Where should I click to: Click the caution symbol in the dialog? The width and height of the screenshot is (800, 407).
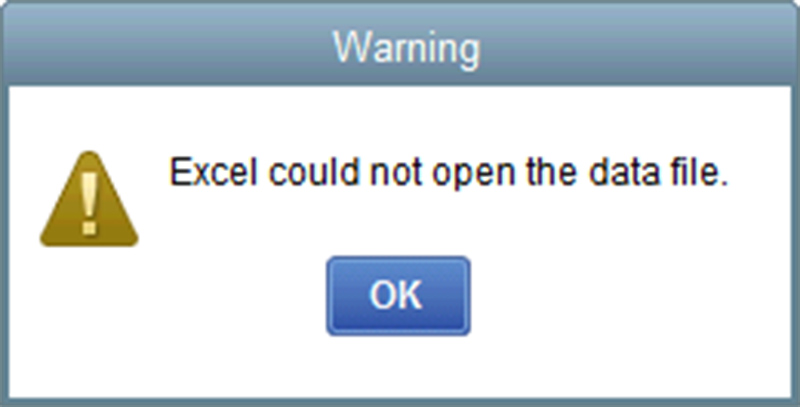point(89,199)
